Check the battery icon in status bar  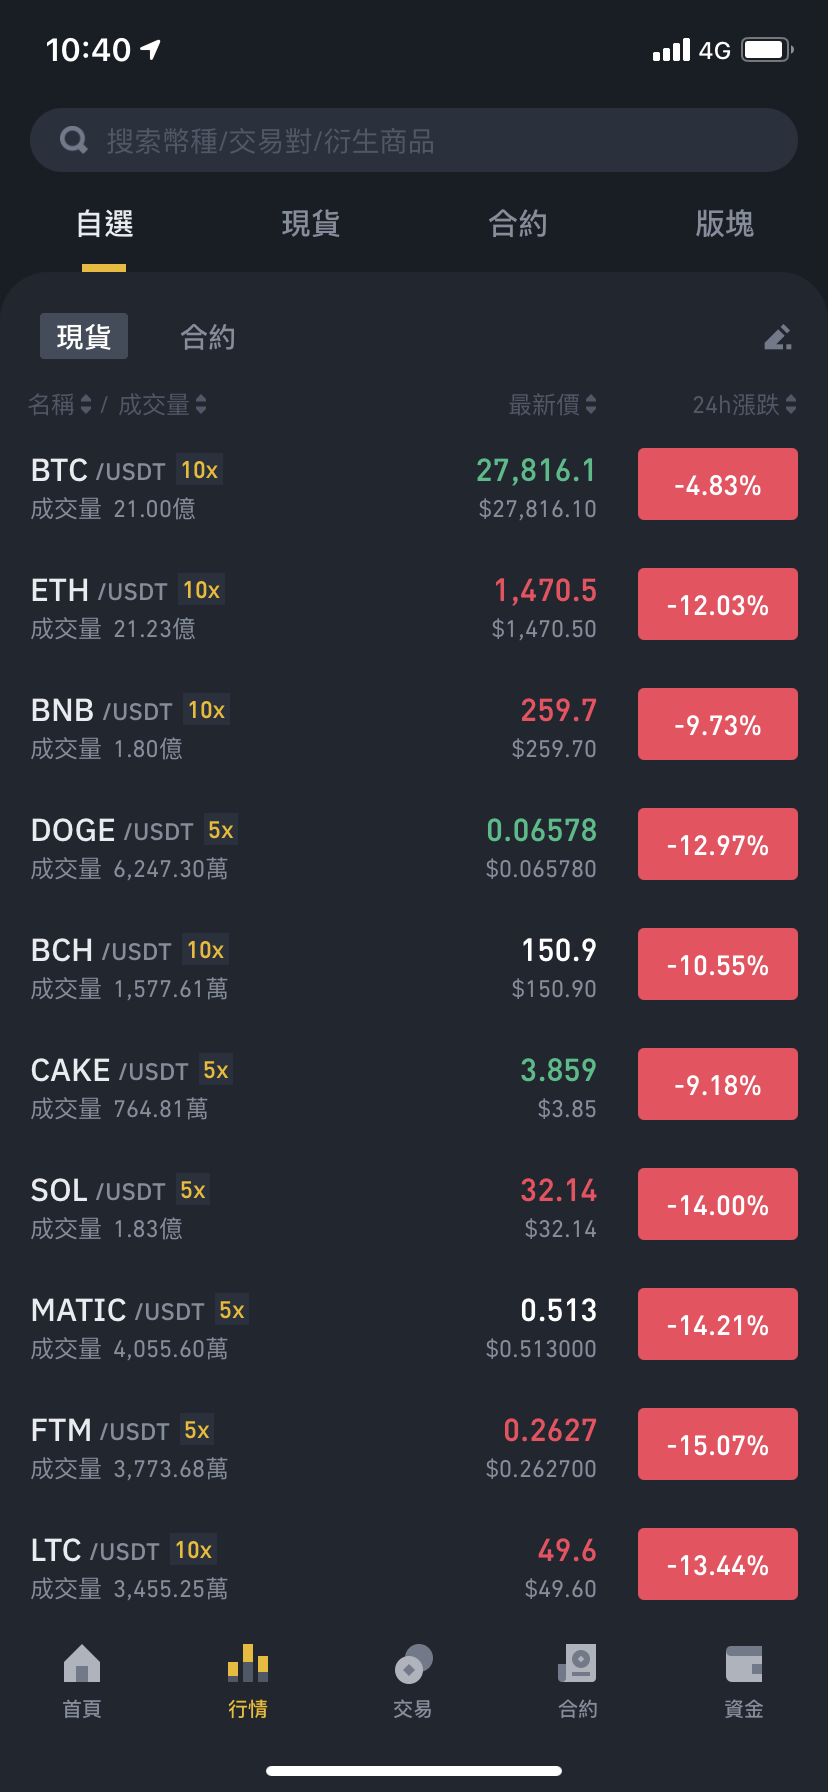point(768,50)
